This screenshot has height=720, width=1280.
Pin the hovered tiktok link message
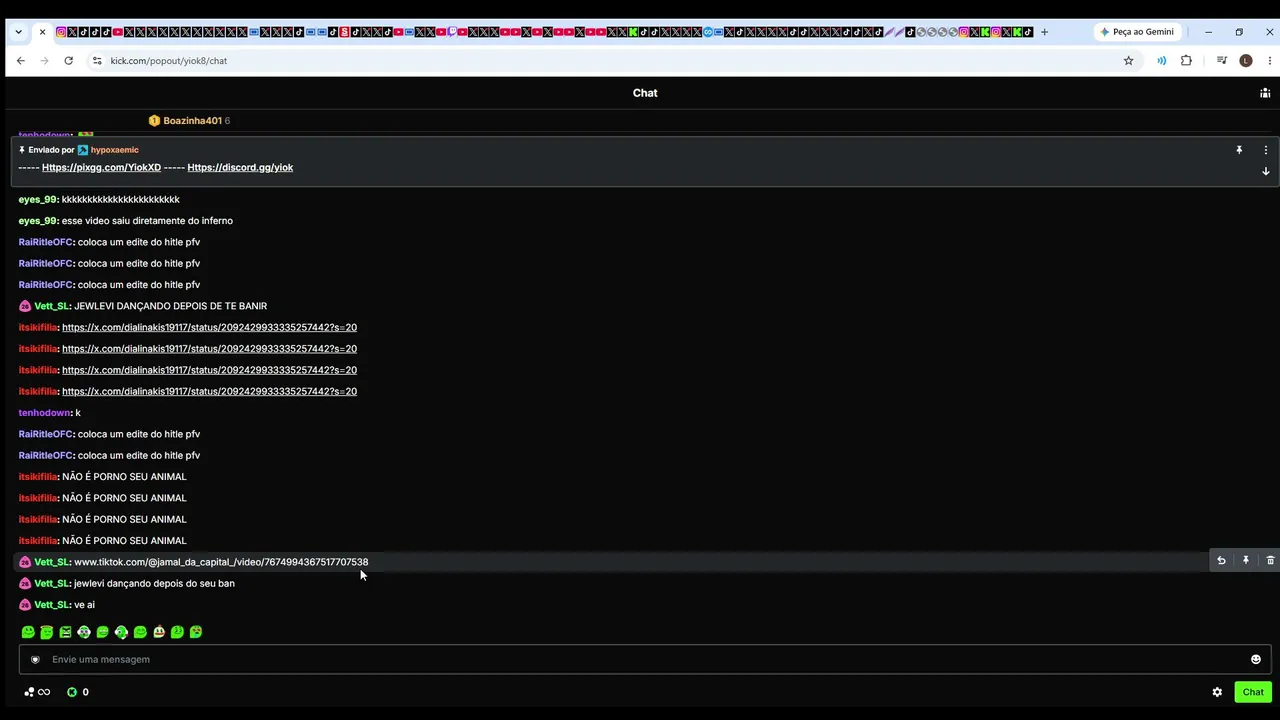point(1246,561)
